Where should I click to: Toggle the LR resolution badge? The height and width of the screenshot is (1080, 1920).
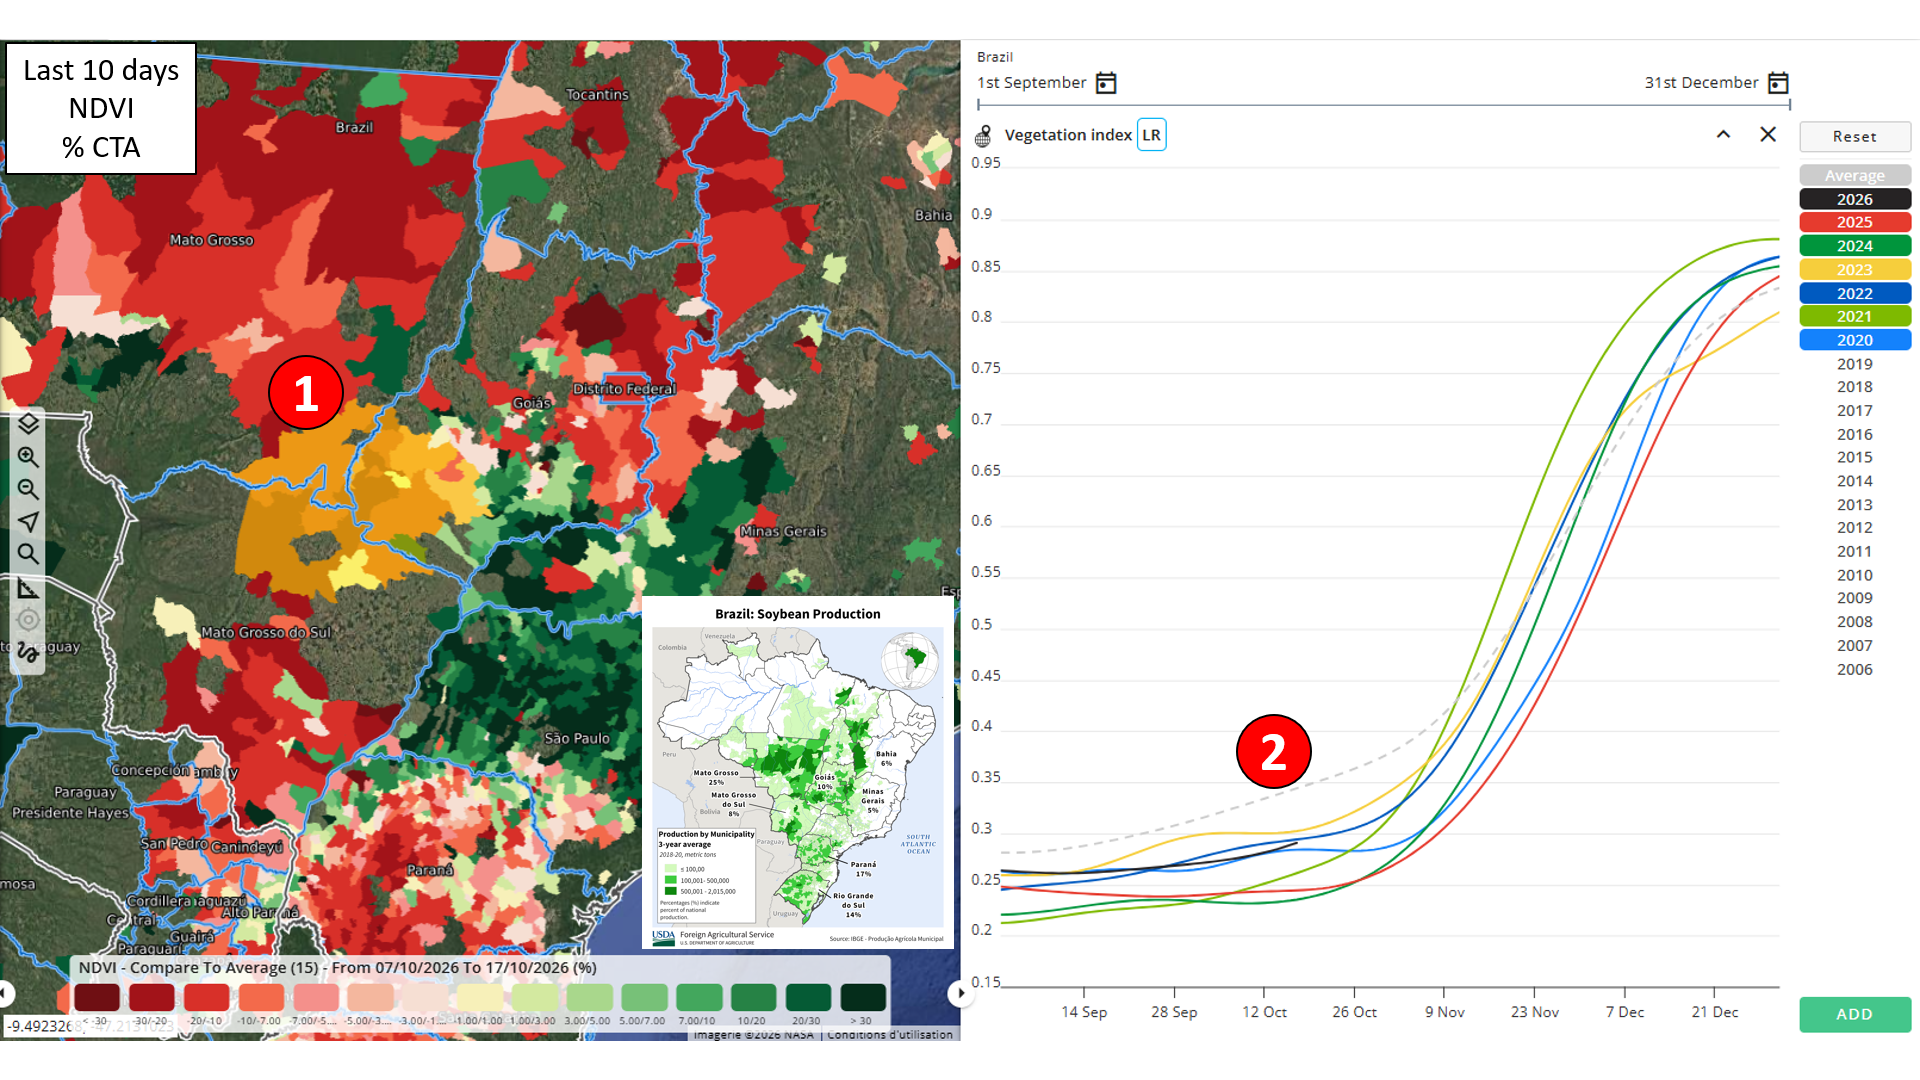[1152, 135]
